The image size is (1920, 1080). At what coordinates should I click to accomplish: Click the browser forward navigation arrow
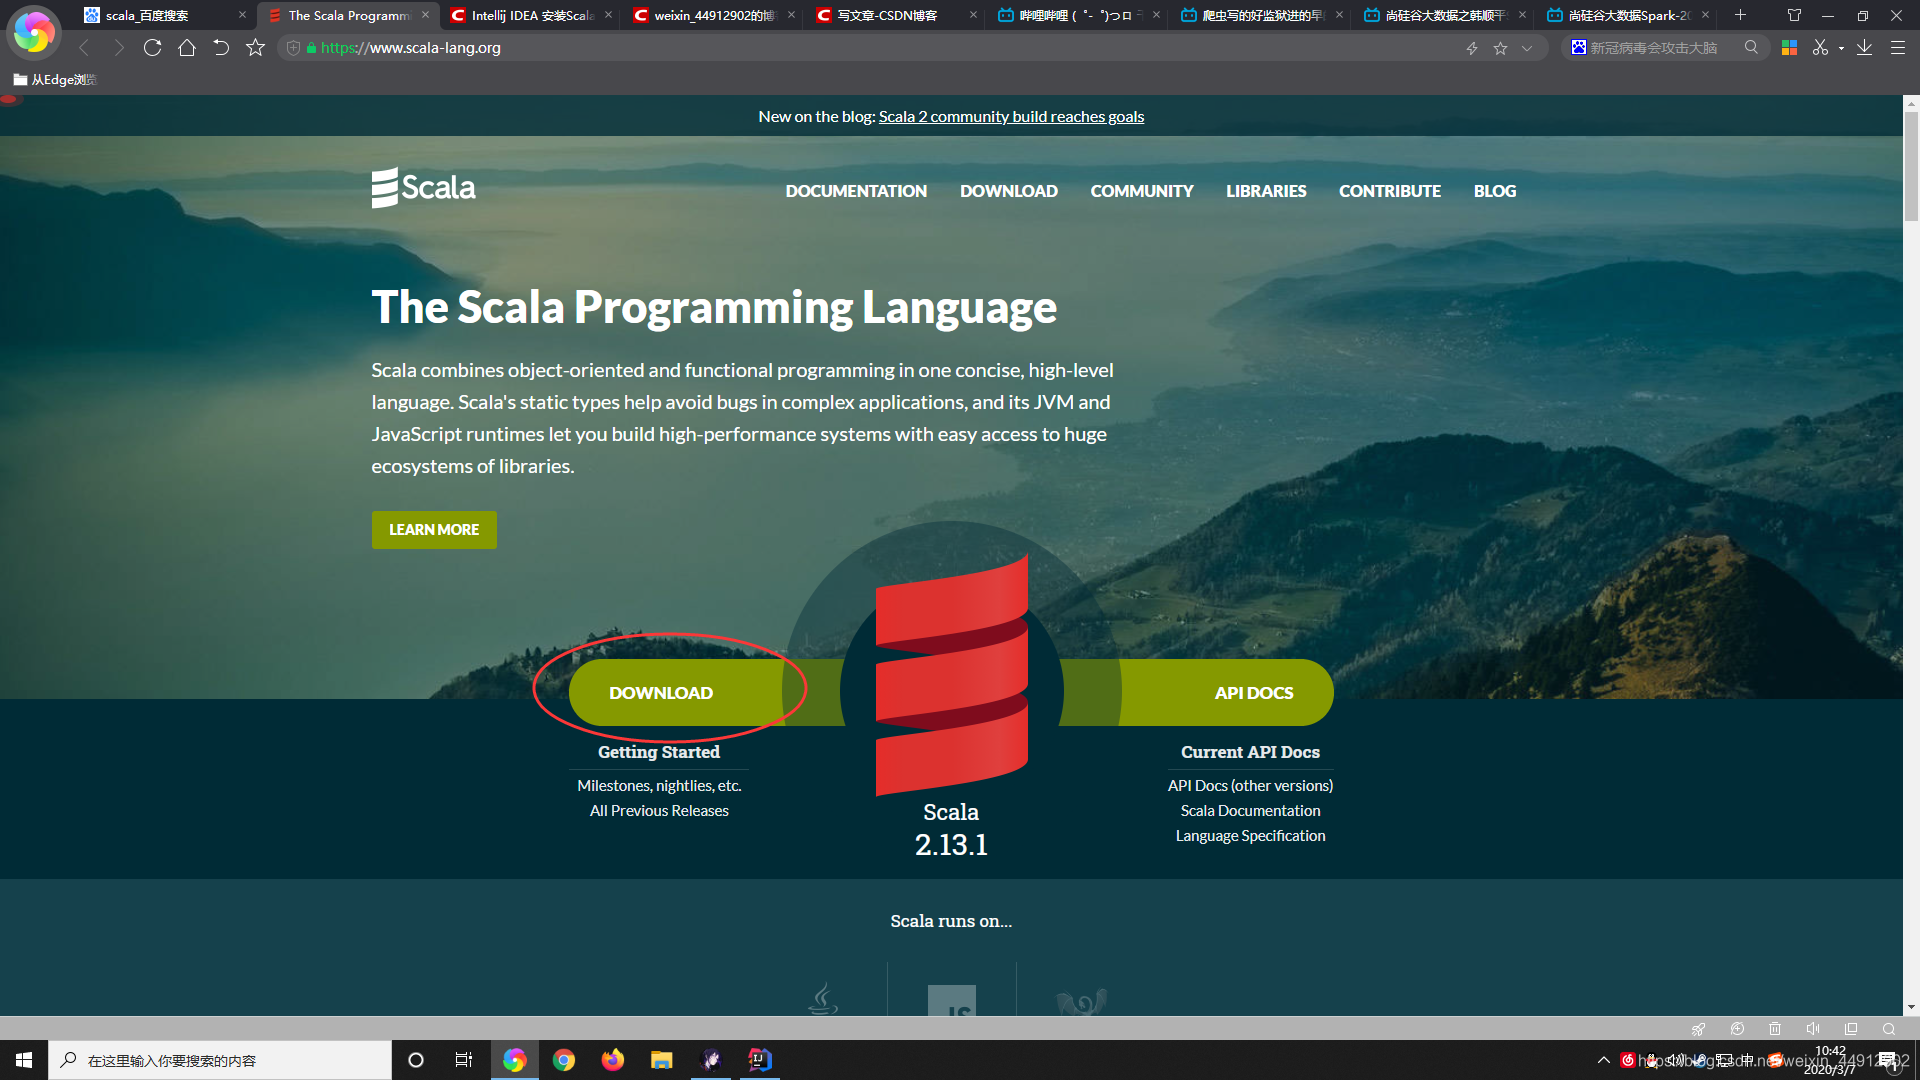coord(117,47)
